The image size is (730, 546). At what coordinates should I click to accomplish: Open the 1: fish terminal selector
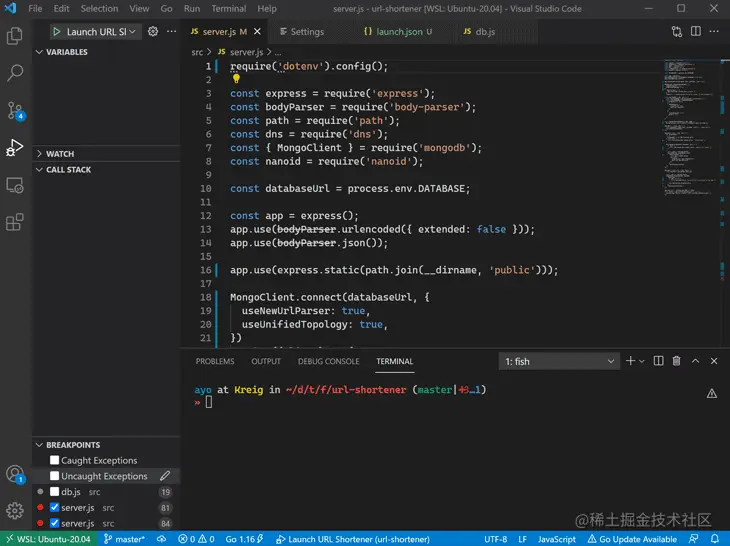point(559,361)
